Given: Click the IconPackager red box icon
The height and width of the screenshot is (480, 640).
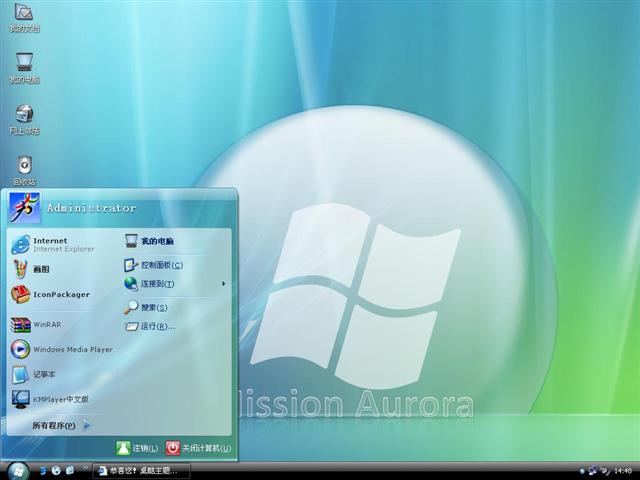Looking at the screenshot, I should [x=20, y=294].
